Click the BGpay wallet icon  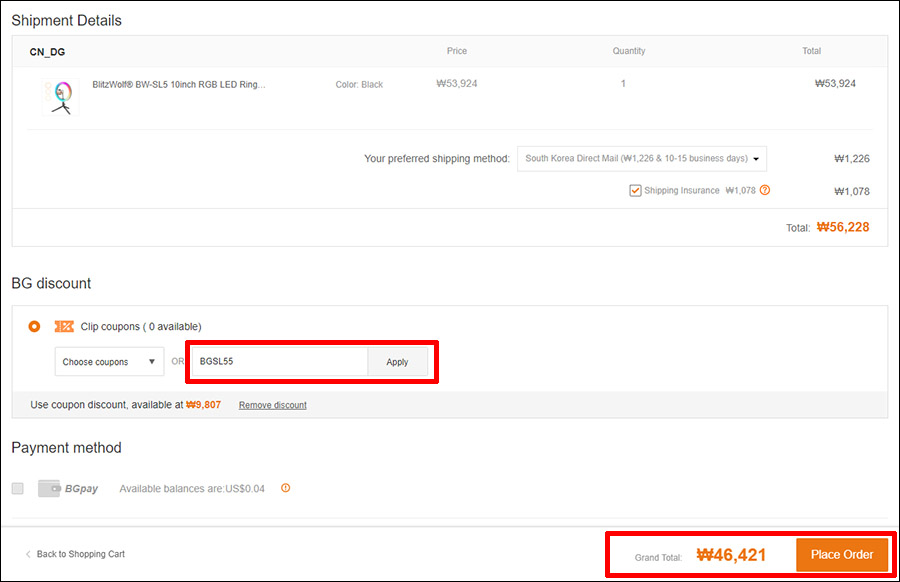click(x=49, y=488)
